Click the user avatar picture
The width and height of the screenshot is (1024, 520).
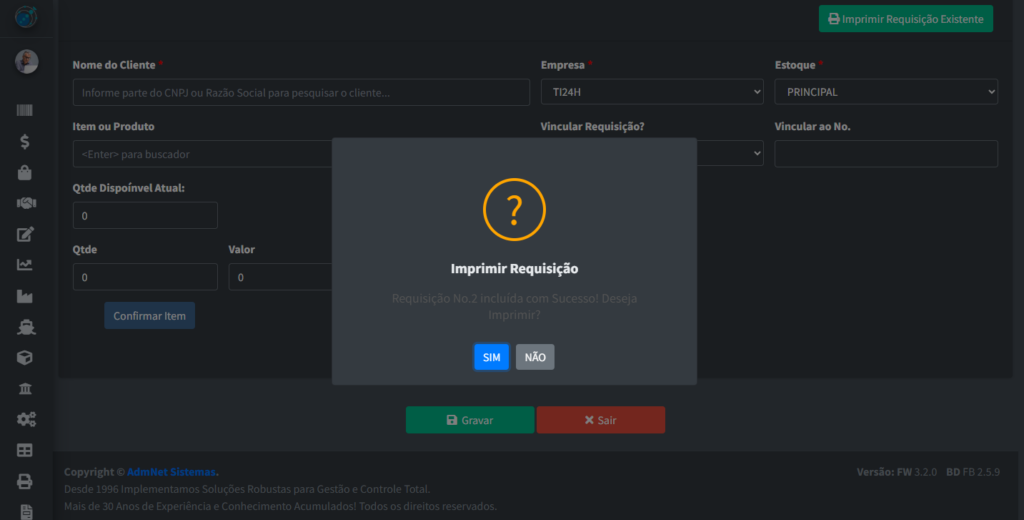pyautogui.click(x=27, y=62)
